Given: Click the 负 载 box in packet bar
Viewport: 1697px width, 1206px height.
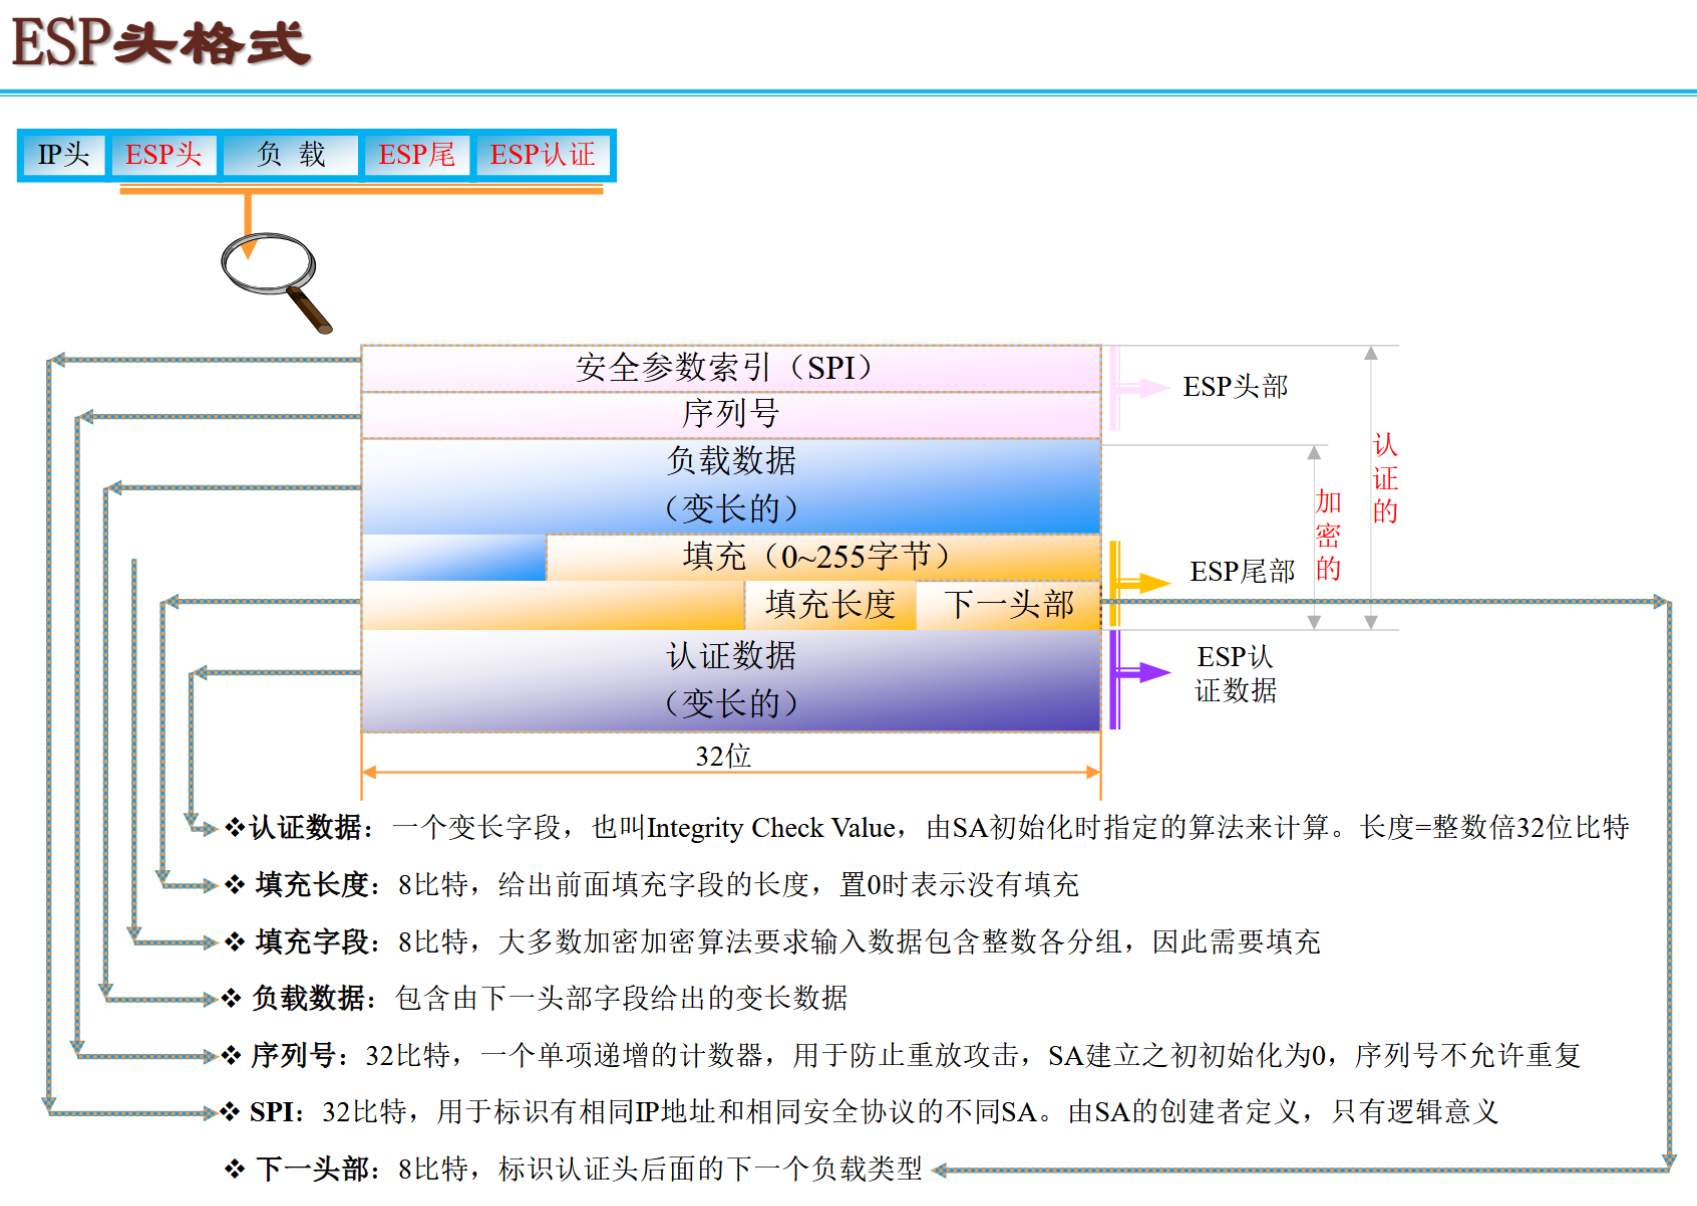Looking at the screenshot, I should click(290, 155).
